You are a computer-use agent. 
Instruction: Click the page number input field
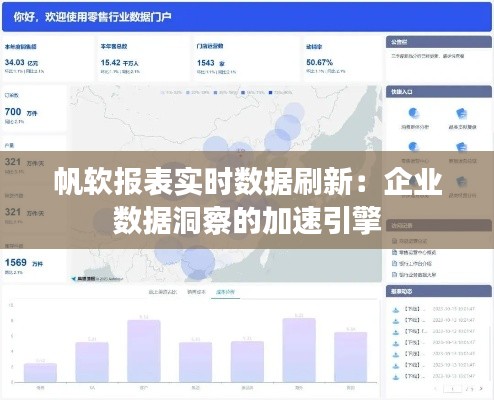coord(452,389)
